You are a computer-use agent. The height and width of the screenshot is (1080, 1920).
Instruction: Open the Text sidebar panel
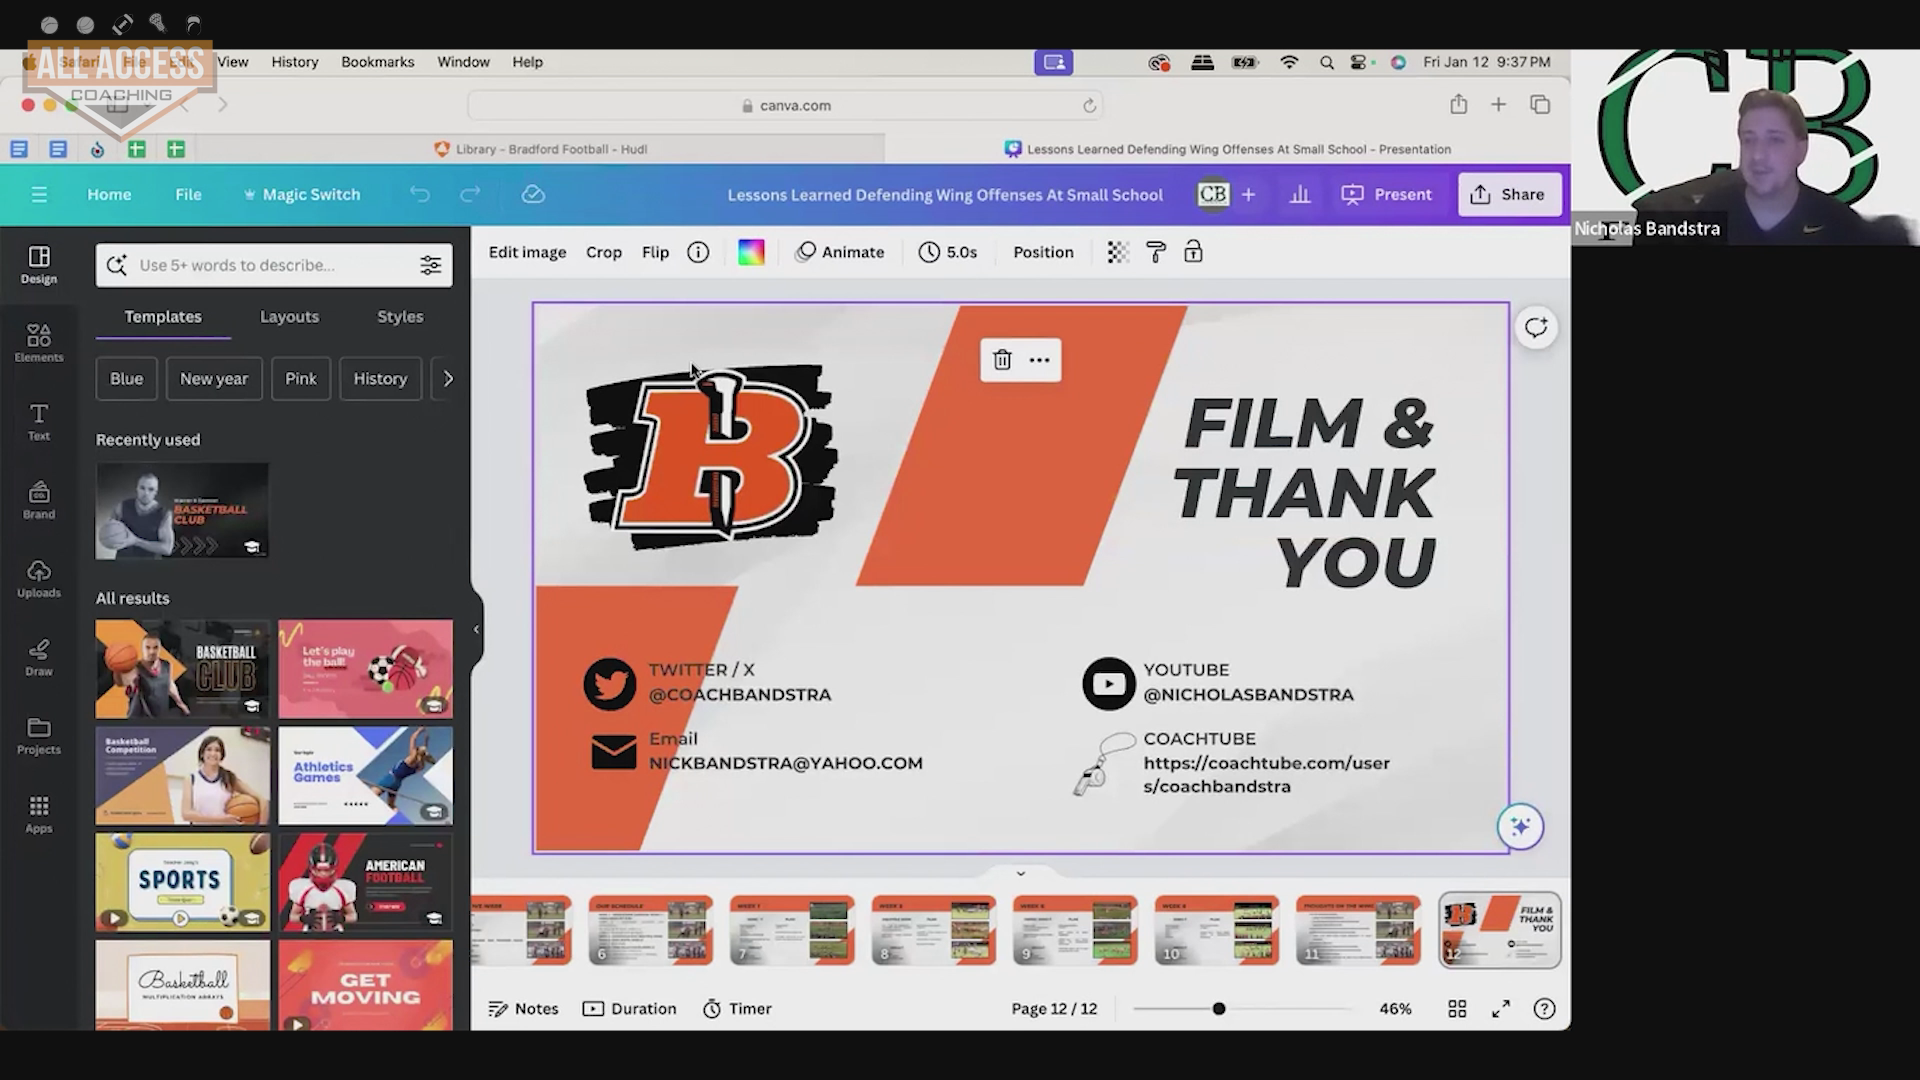[x=39, y=422]
